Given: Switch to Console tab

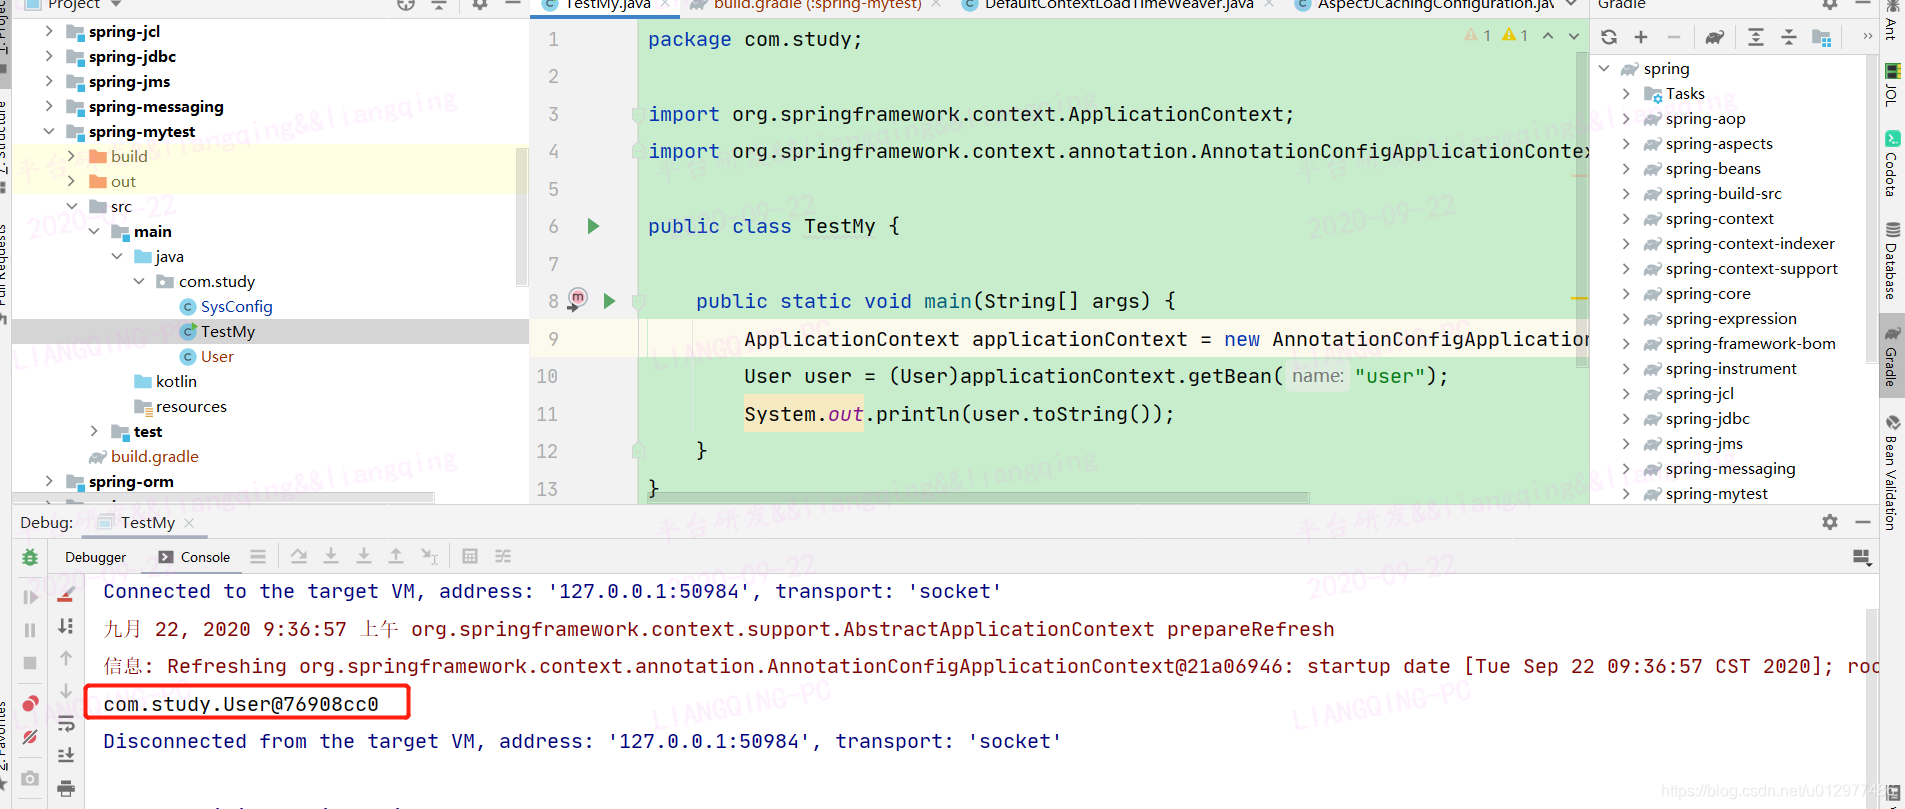Looking at the screenshot, I should point(195,557).
